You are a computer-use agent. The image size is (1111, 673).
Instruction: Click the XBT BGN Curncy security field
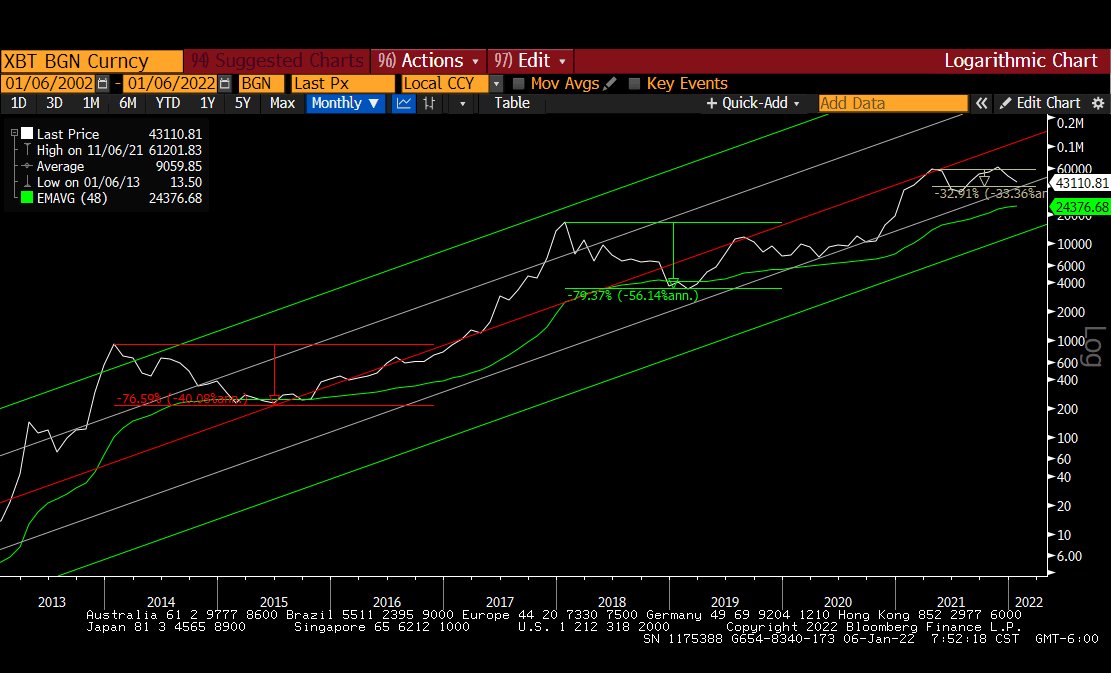(x=91, y=61)
